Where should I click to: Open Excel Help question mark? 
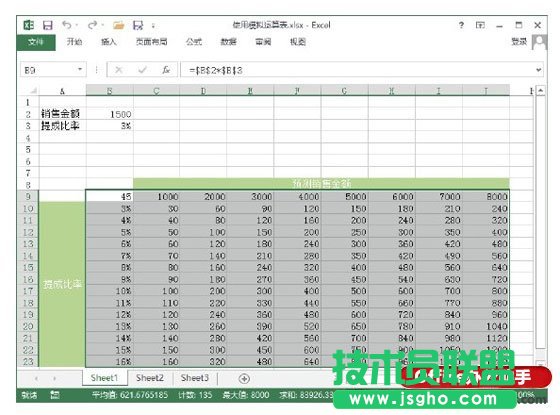tap(461, 25)
